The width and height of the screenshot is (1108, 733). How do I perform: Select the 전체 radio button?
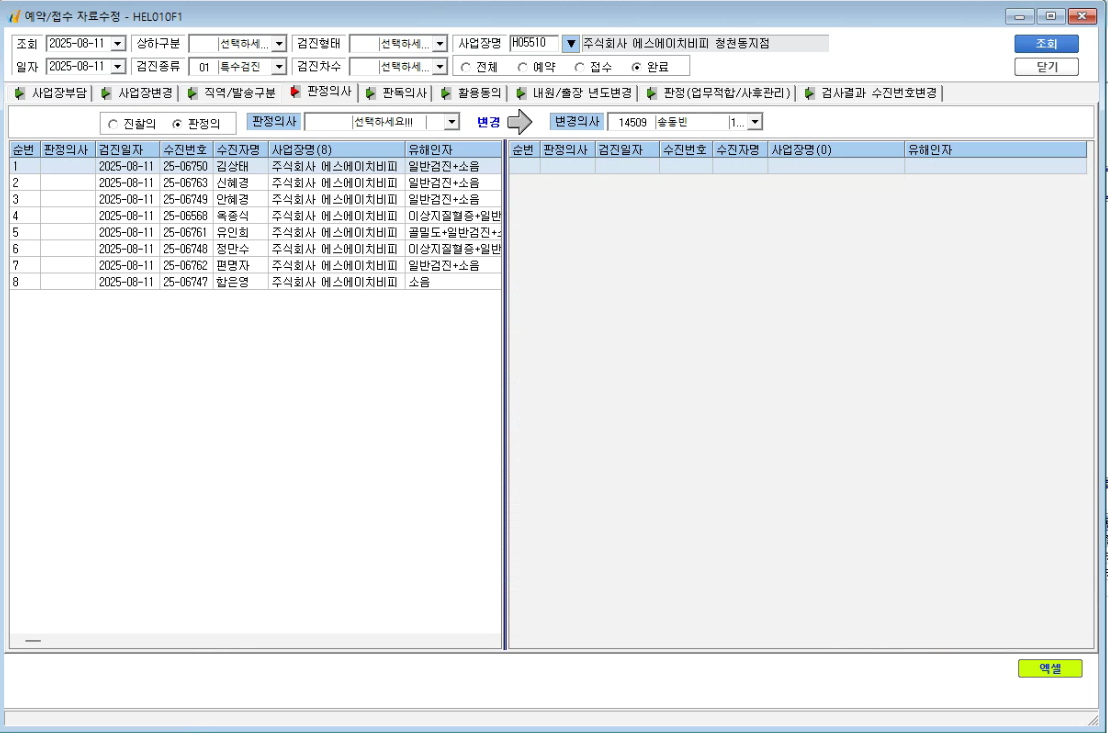coord(466,67)
